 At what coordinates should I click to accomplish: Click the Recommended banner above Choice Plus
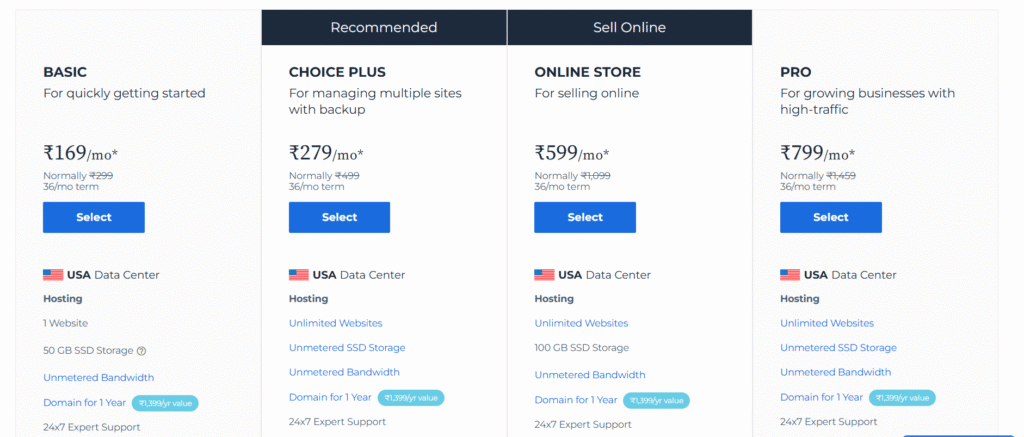(x=384, y=27)
